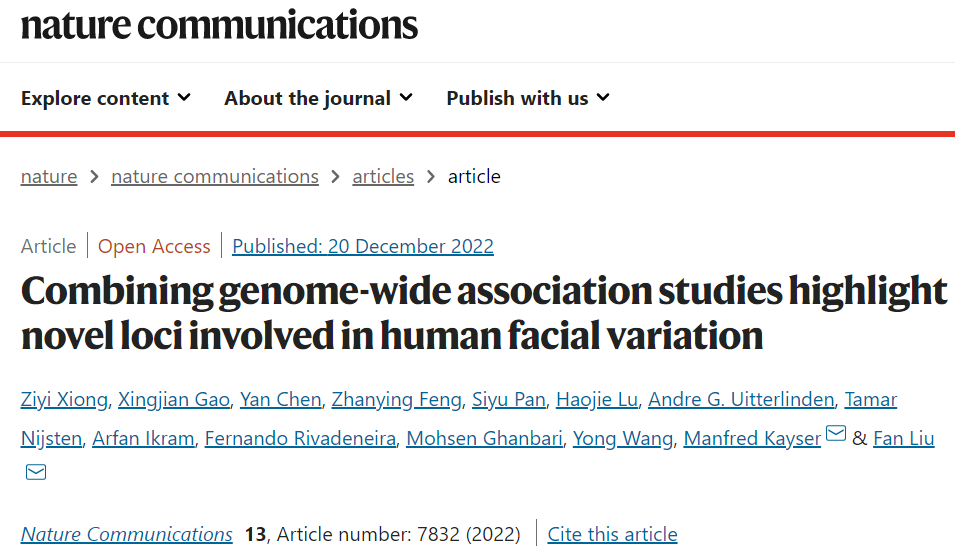This screenshot has width=955, height=553.
Task: Click the nature communications logo
Action: click(x=219, y=24)
